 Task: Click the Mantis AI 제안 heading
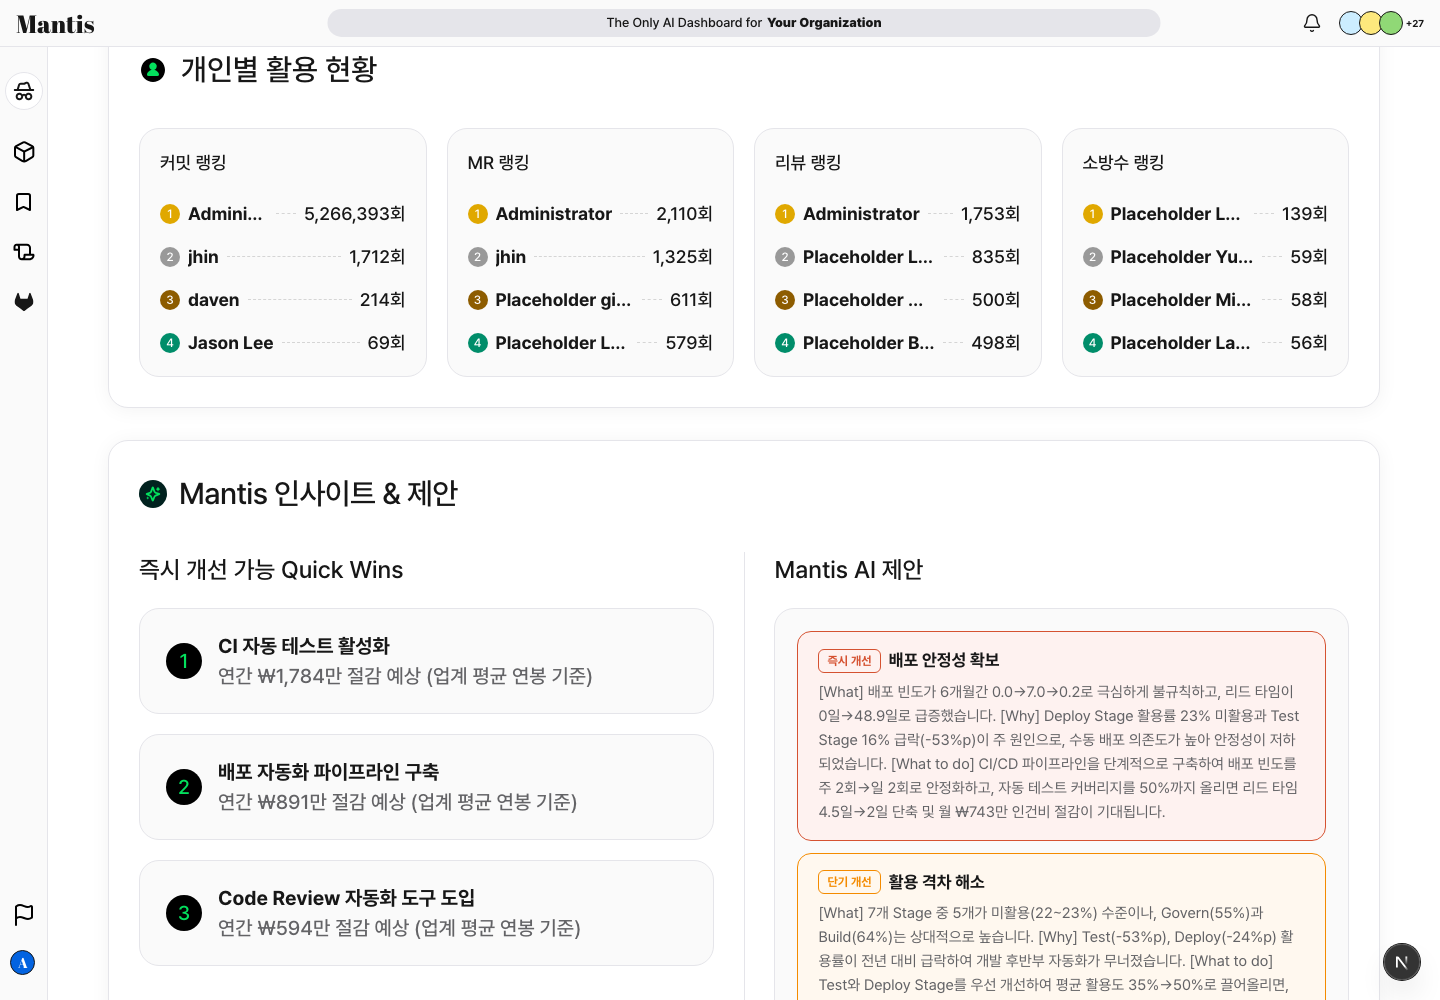click(849, 570)
